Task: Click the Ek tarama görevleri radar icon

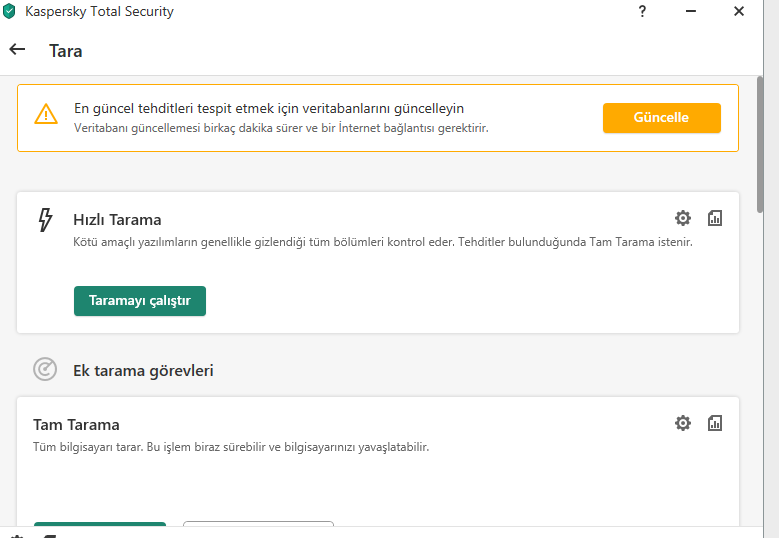Action: pos(45,370)
